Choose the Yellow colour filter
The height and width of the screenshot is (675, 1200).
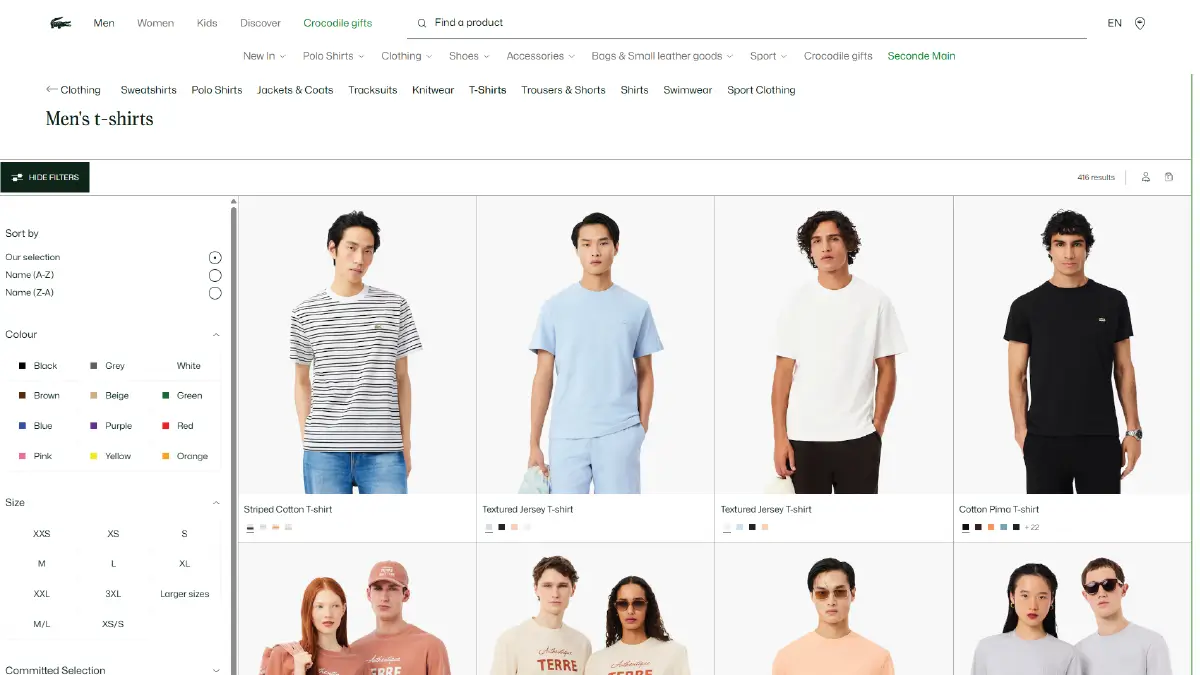tap(111, 456)
